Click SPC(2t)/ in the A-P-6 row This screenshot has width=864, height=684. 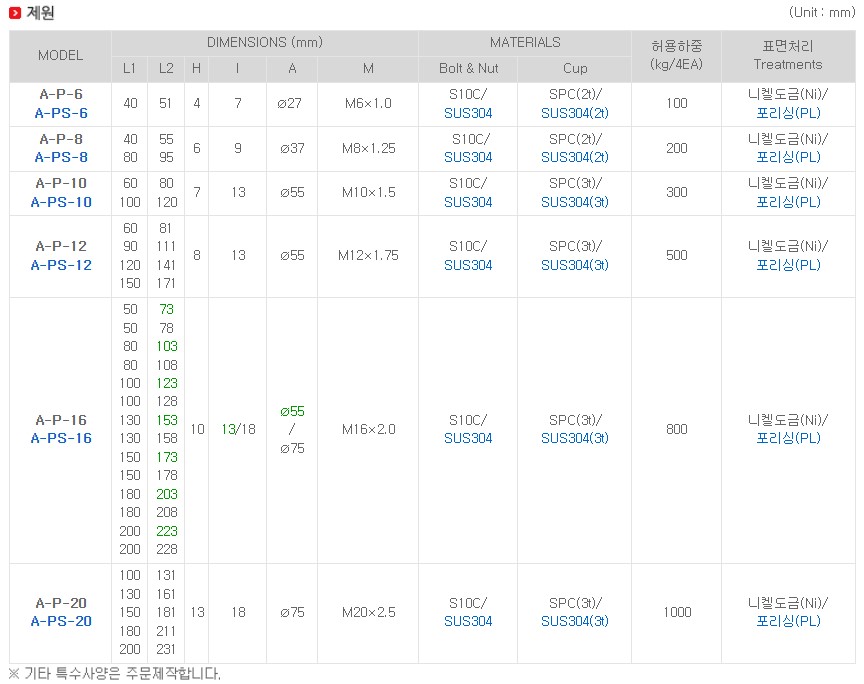[575, 94]
